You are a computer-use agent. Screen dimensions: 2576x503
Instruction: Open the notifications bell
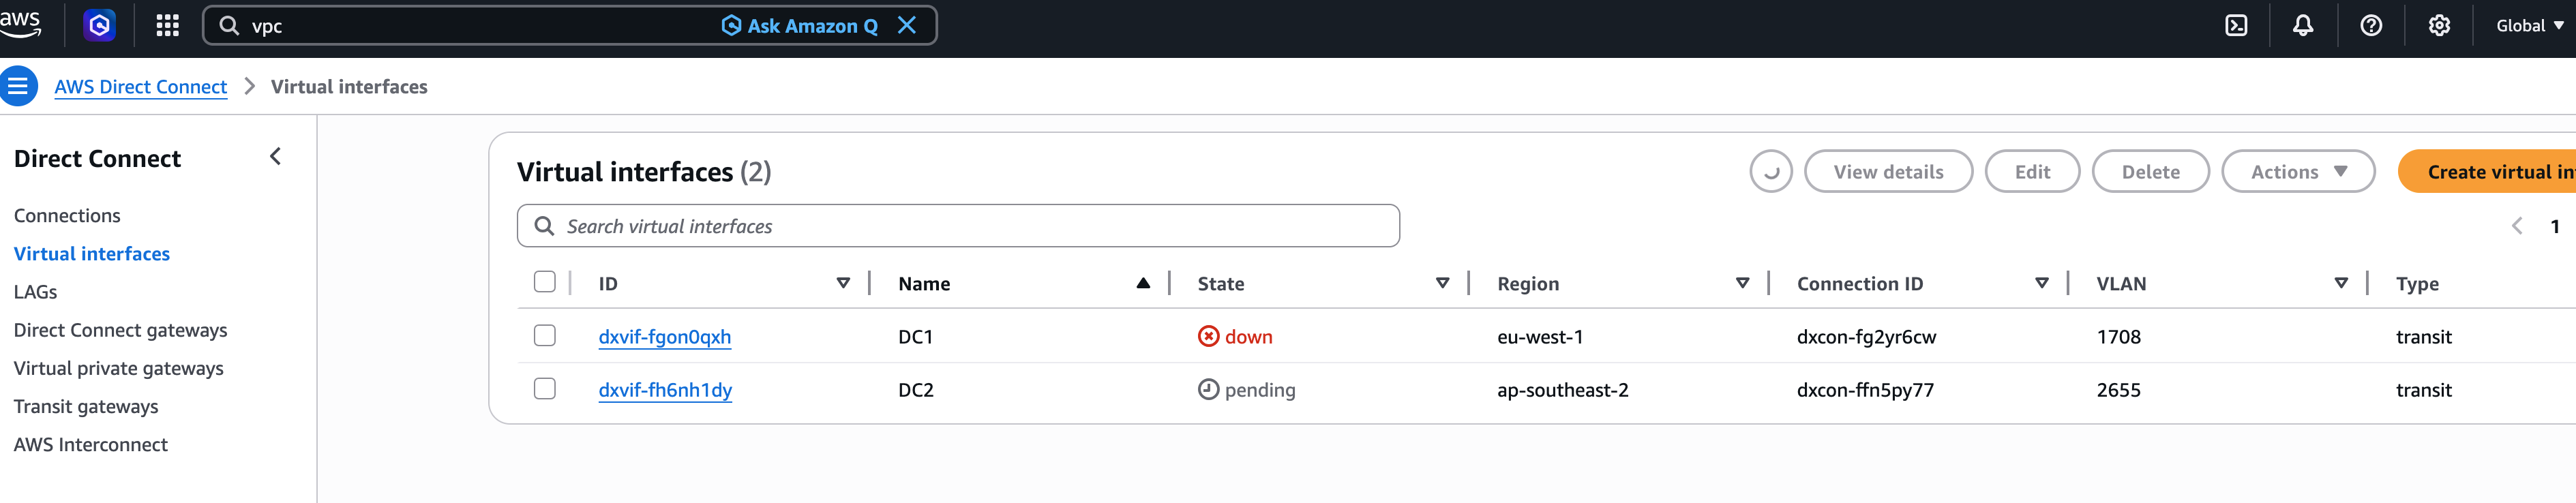click(2303, 26)
